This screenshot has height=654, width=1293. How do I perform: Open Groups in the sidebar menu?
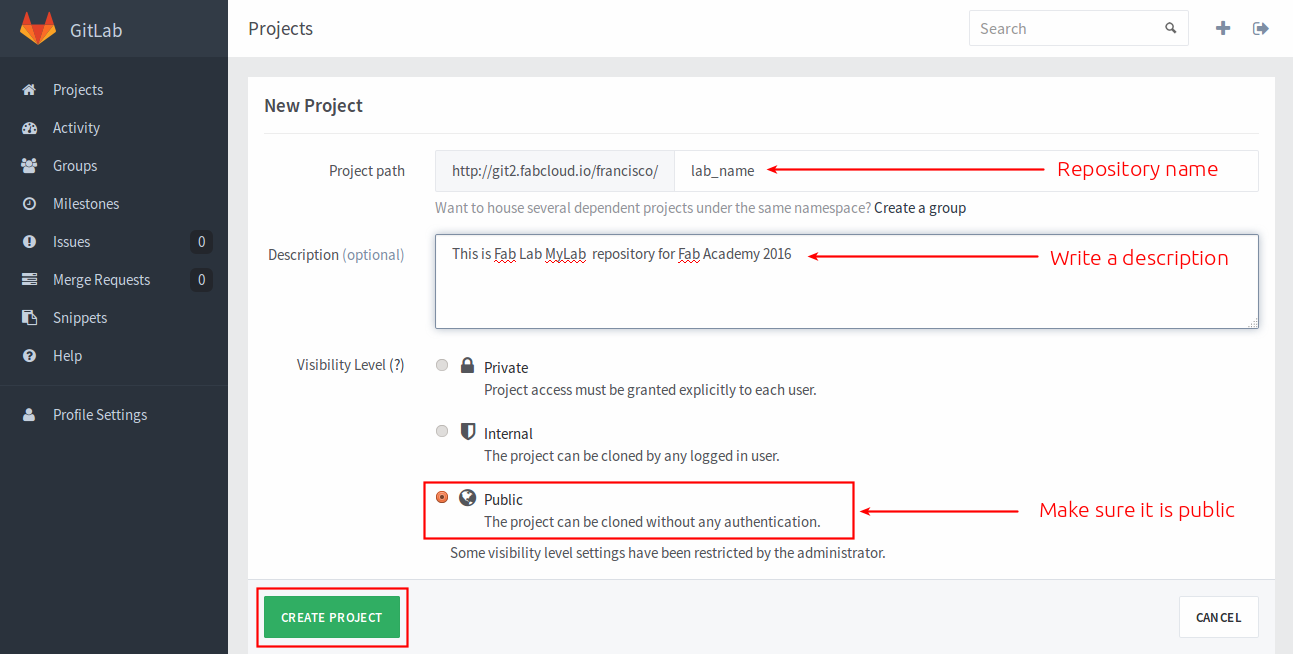pos(114,166)
